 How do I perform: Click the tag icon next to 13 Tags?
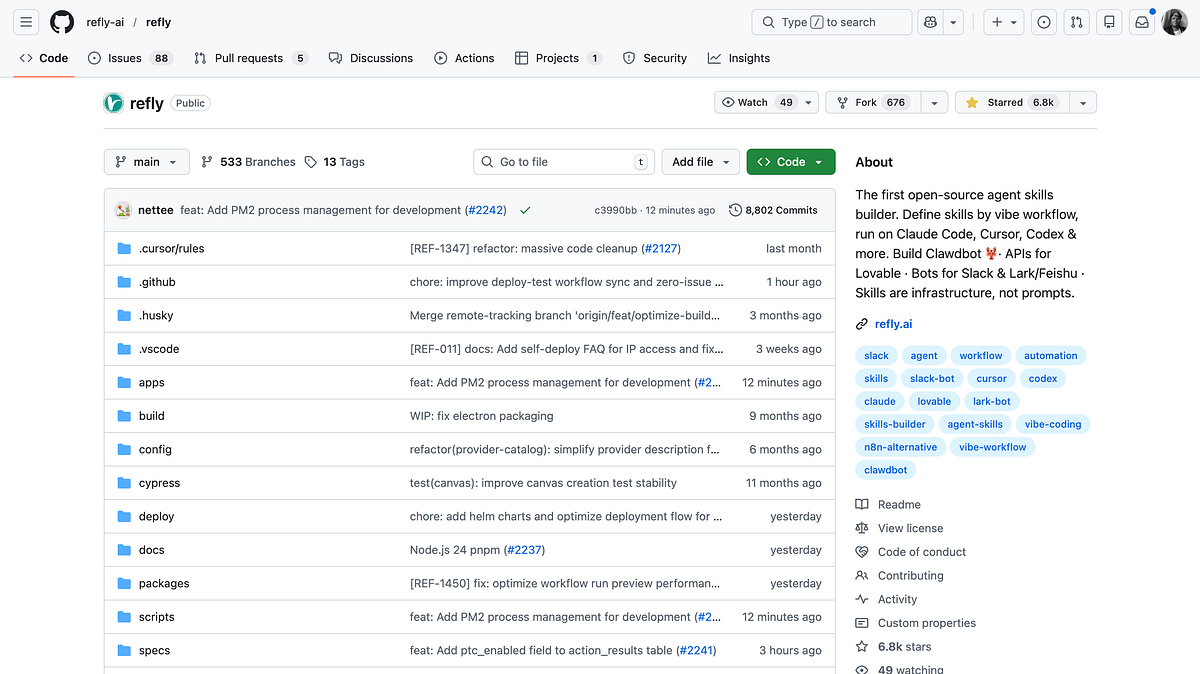tap(311, 162)
